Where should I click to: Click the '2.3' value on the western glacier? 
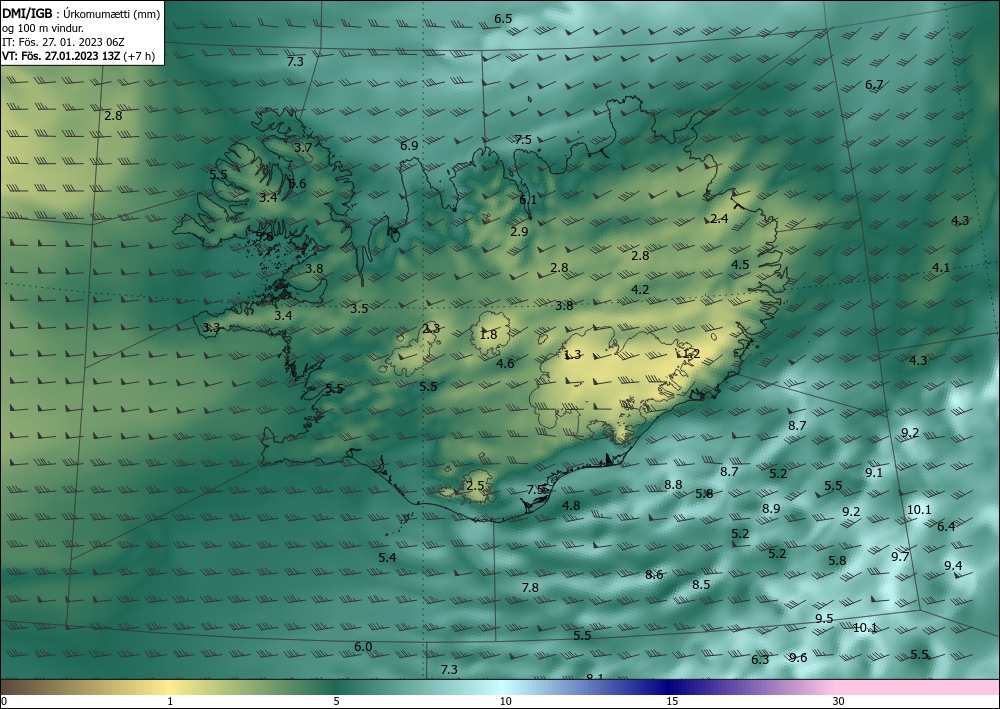click(x=431, y=328)
